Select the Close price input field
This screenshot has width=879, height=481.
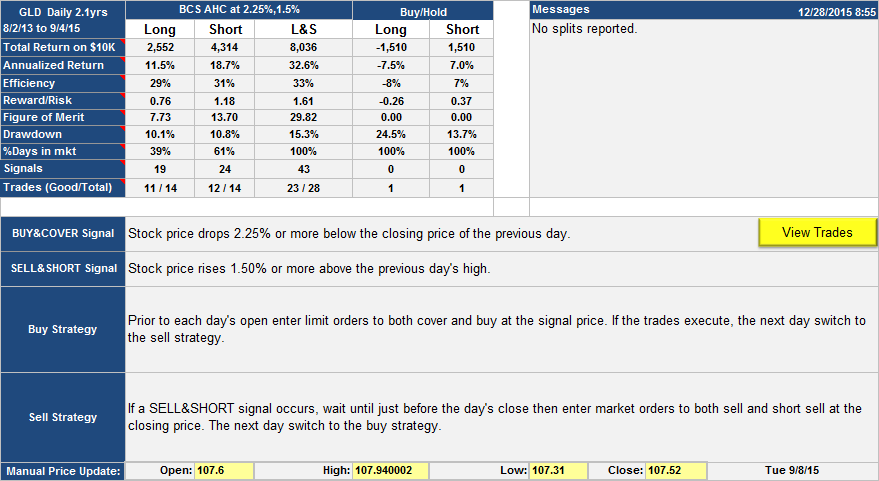[x=675, y=471]
